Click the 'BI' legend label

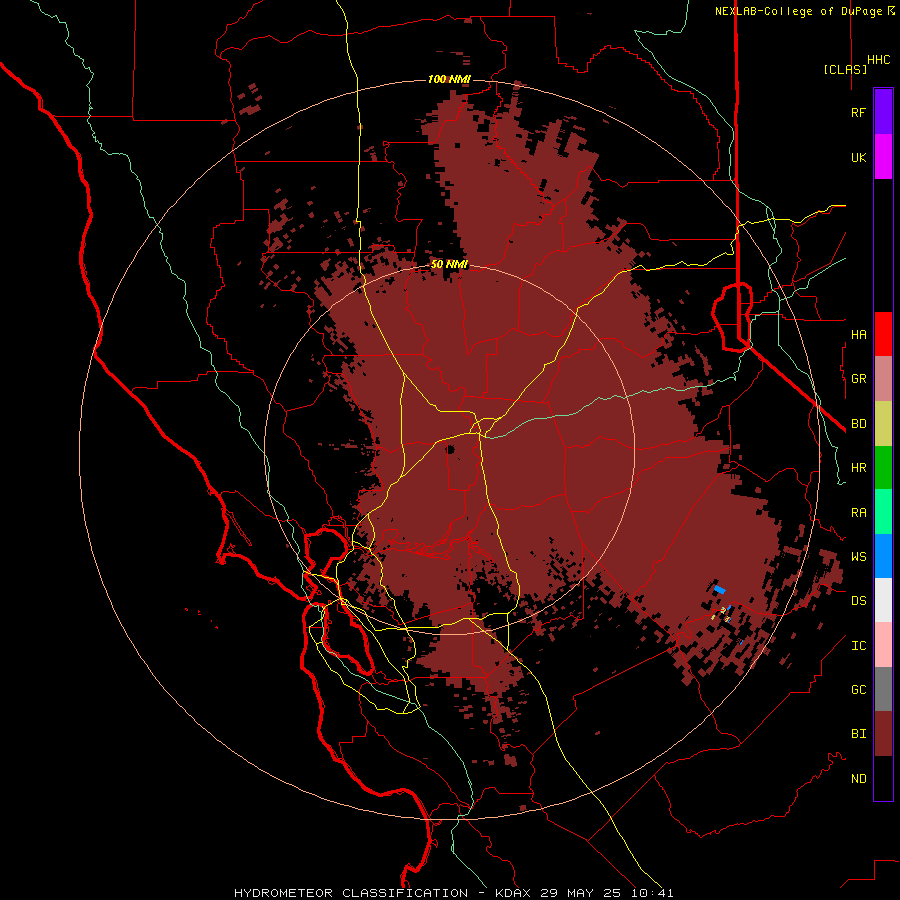859,734
